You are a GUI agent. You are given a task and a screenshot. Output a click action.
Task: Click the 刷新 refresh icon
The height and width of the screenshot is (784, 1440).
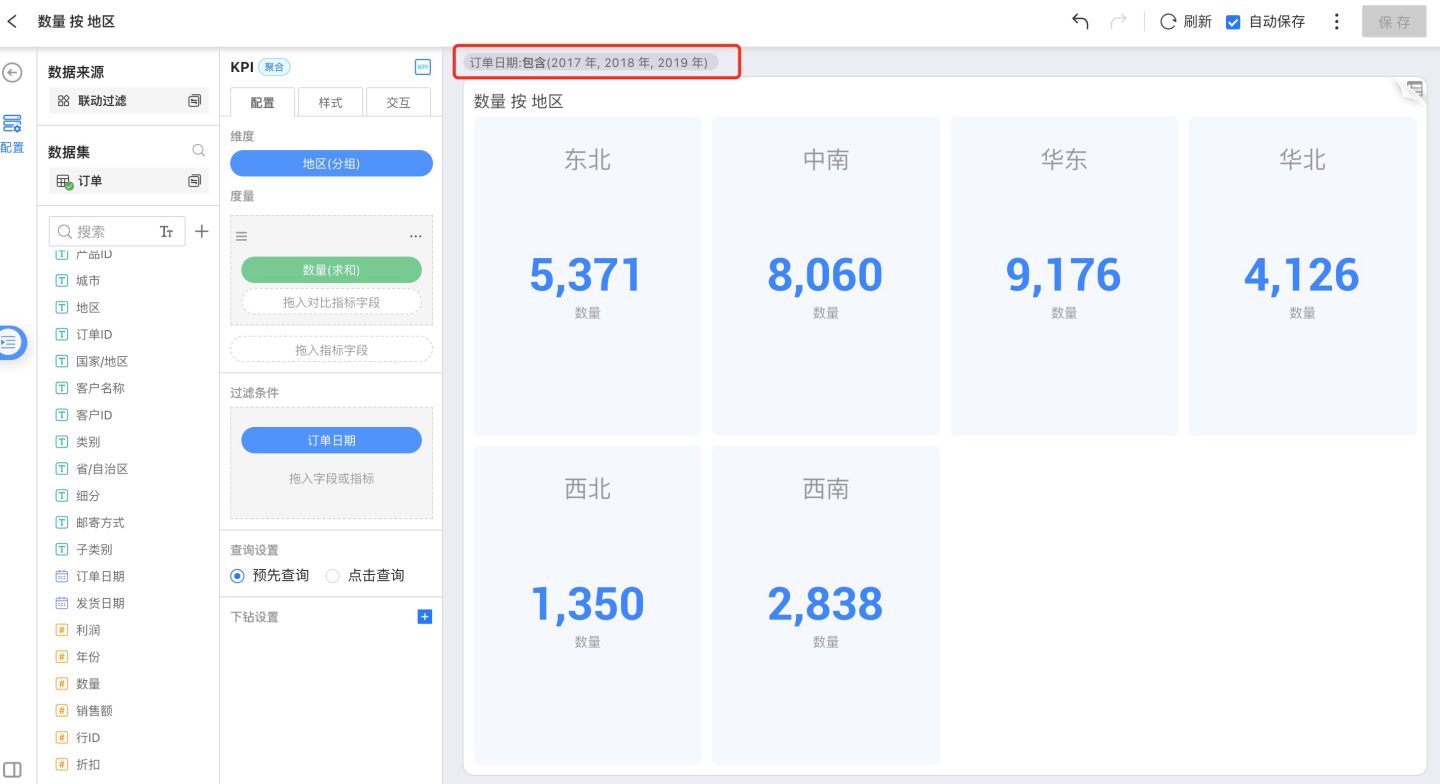coord(1167,21)
